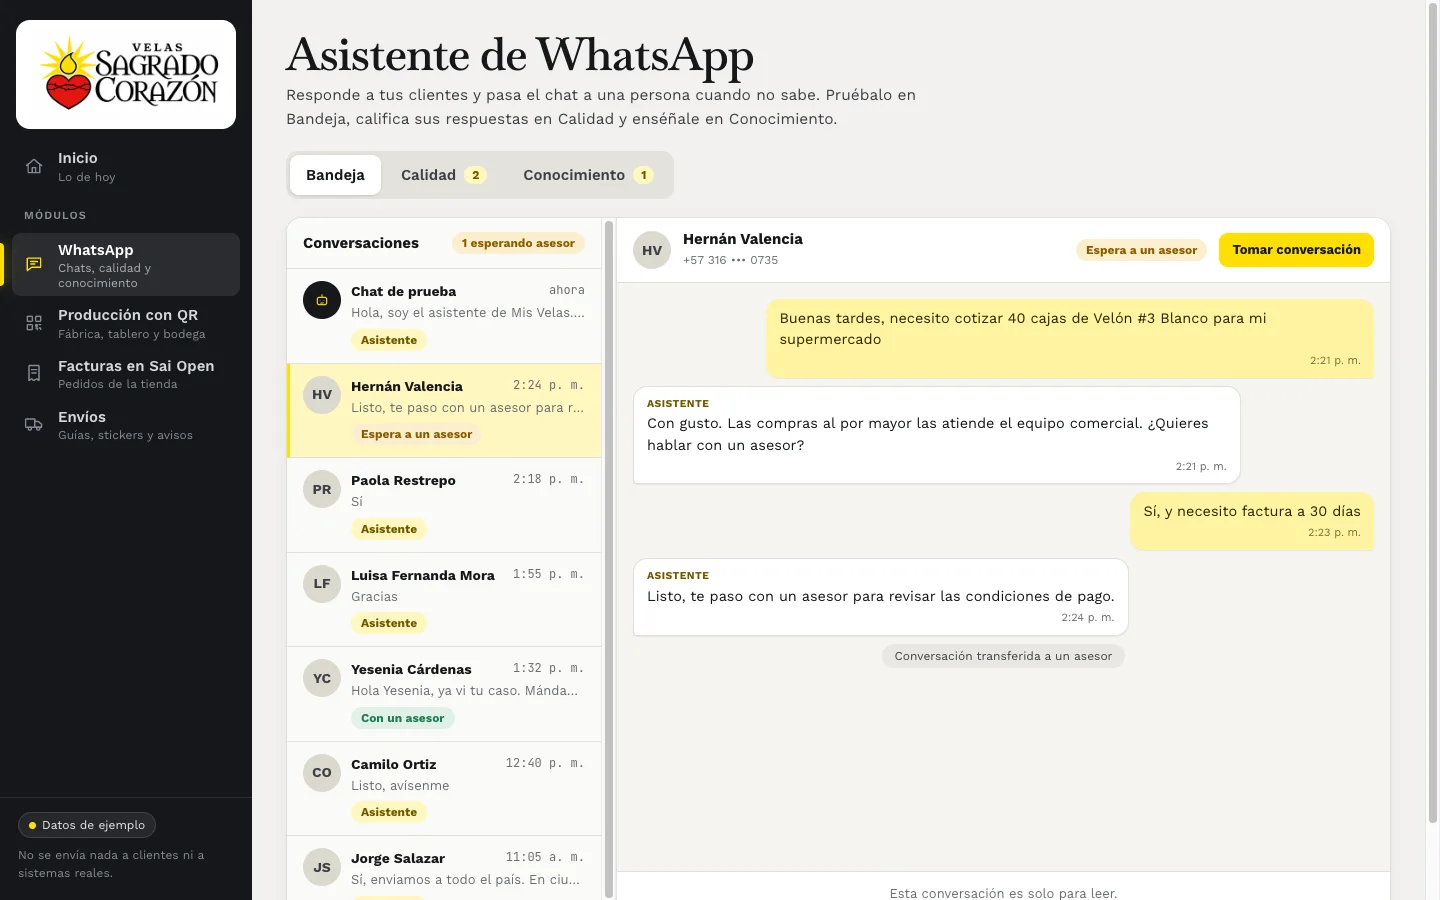Viewport: 1440px width, 900px height.
Task: Click the message about cotizar 40 cajas
Action: coord(1070,338)
